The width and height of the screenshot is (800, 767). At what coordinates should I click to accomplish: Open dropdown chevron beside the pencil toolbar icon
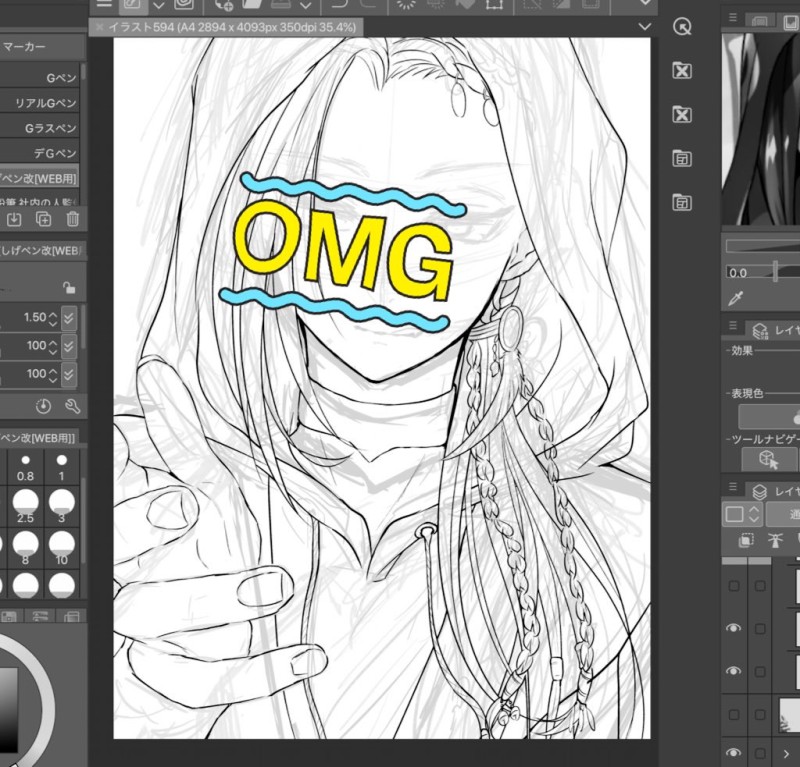coord(159,5)
